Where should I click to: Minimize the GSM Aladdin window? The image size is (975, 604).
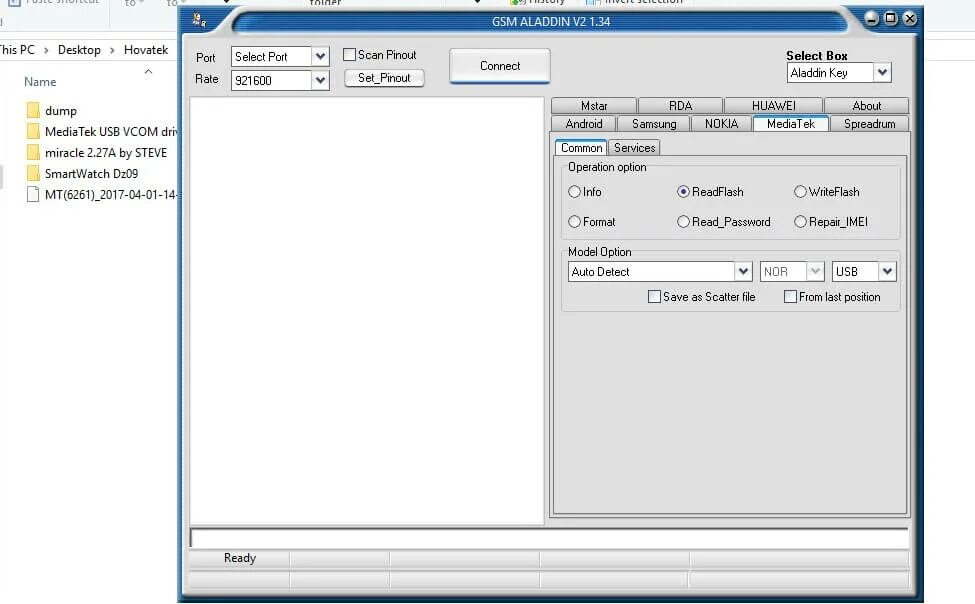(872, 19)
